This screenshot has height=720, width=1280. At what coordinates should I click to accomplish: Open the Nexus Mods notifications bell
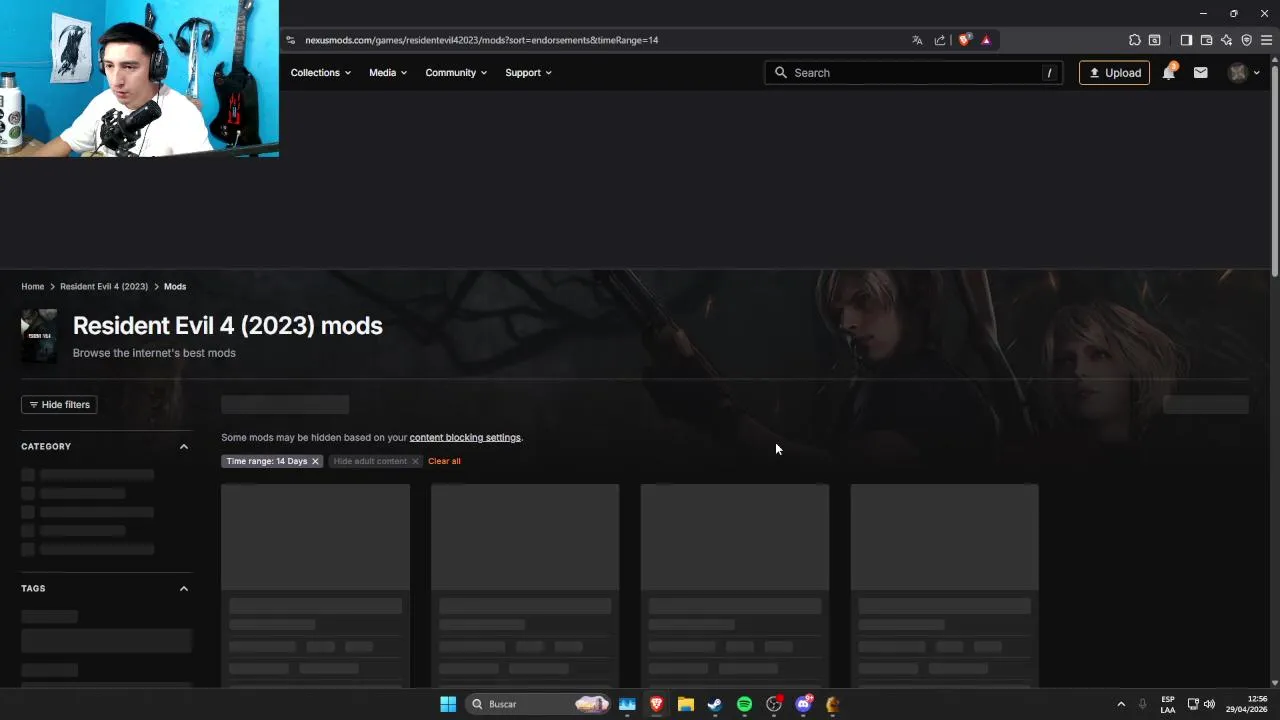[x=1168, y=72]
